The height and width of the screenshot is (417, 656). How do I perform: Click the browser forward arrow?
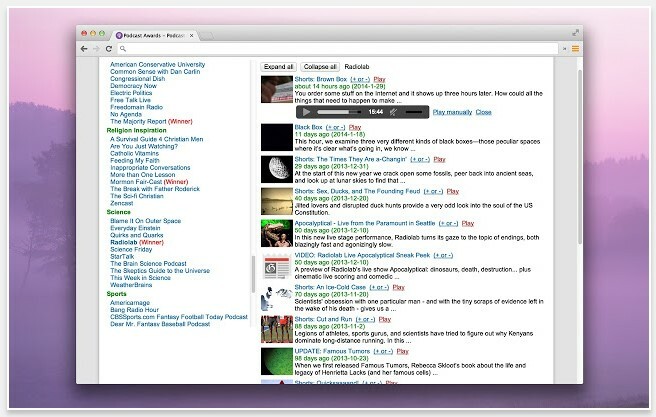(x=96, y=49)
